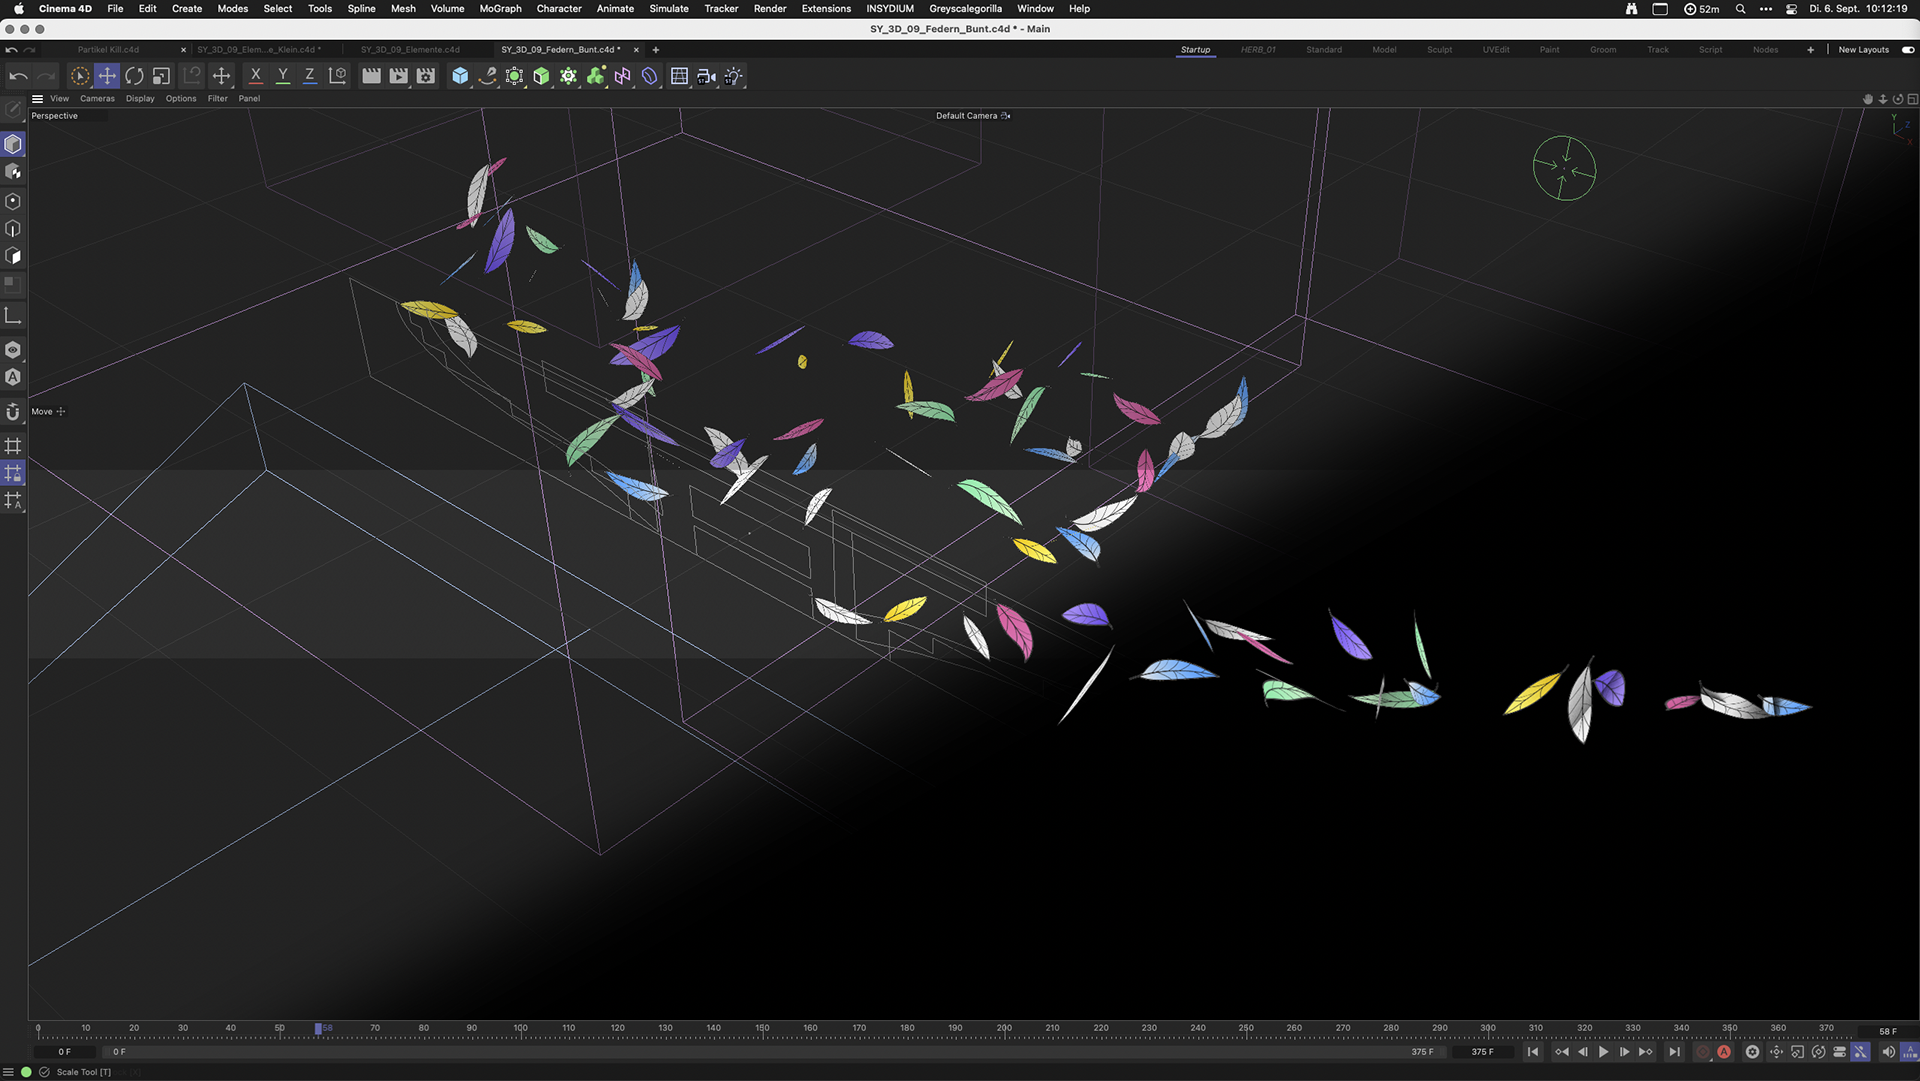Open viewport Filter menu
The width and height of the screenshot is (1920, 1081).
[217, 99]
